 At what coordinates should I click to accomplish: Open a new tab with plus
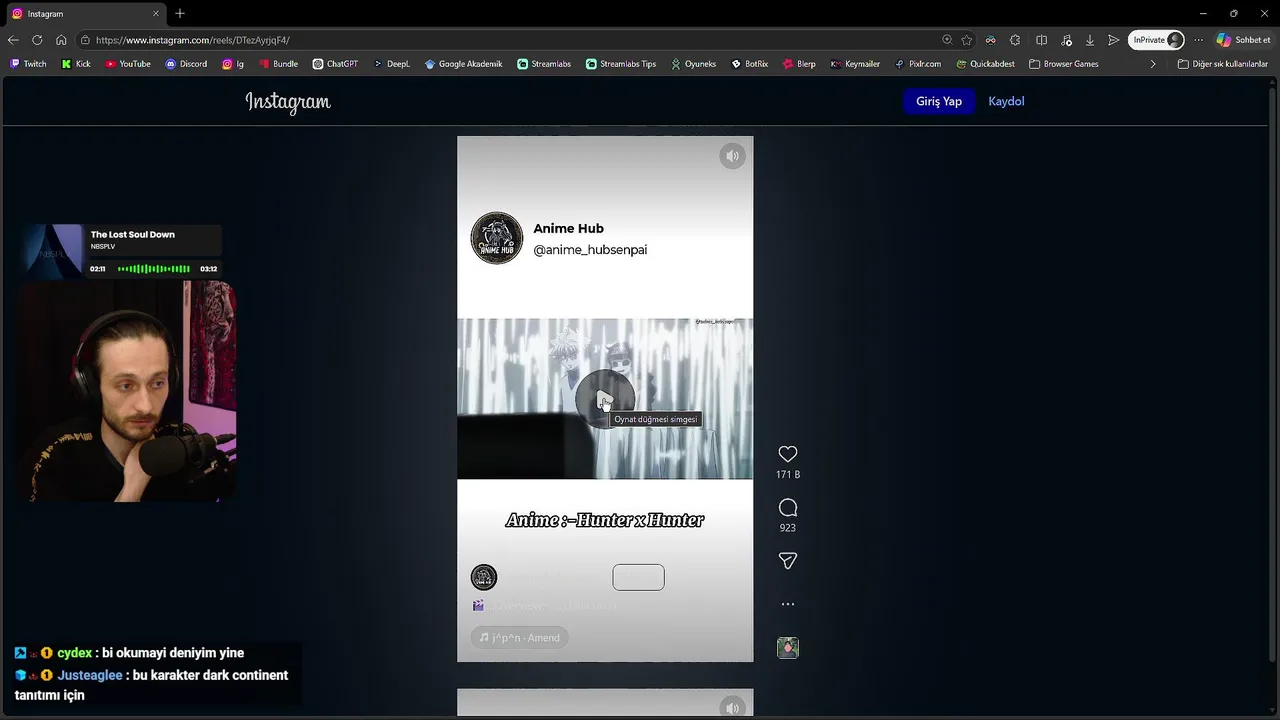coord(180,13)
